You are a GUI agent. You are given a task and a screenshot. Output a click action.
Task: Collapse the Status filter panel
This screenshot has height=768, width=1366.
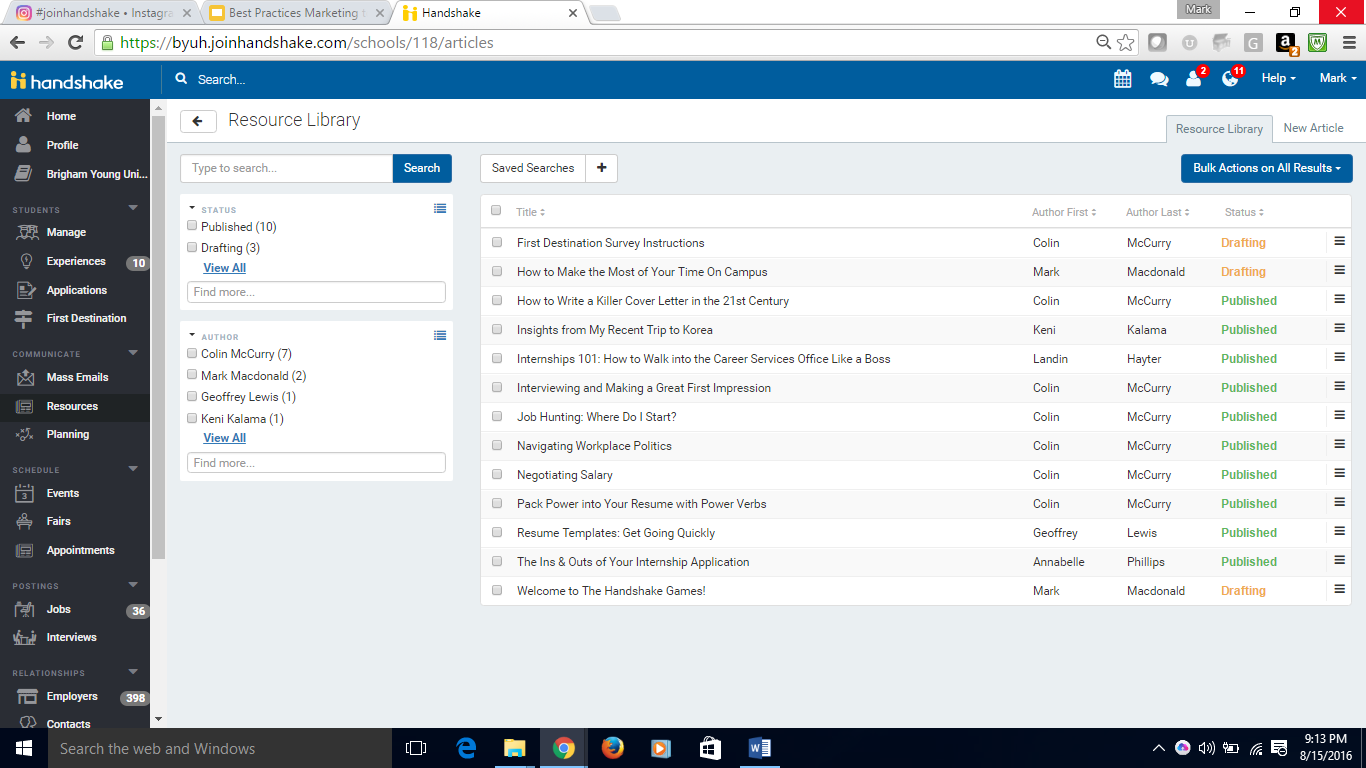coord(191,208)
